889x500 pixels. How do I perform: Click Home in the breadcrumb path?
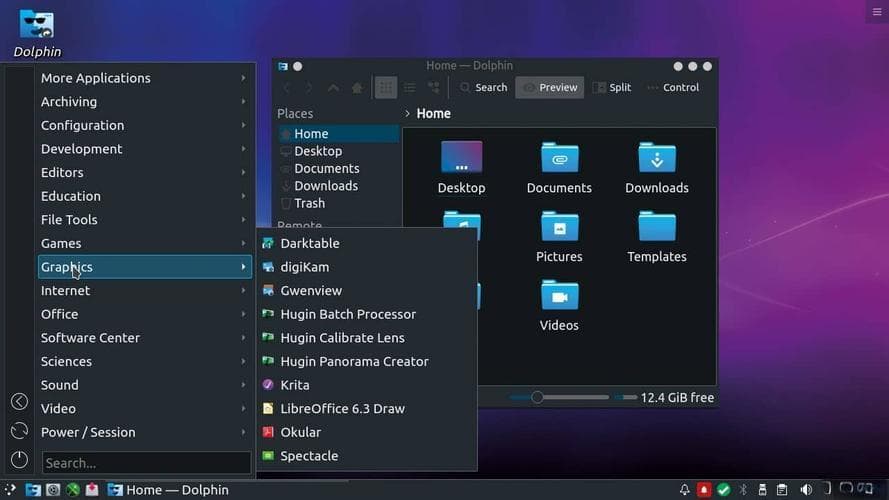coord(434,113)
